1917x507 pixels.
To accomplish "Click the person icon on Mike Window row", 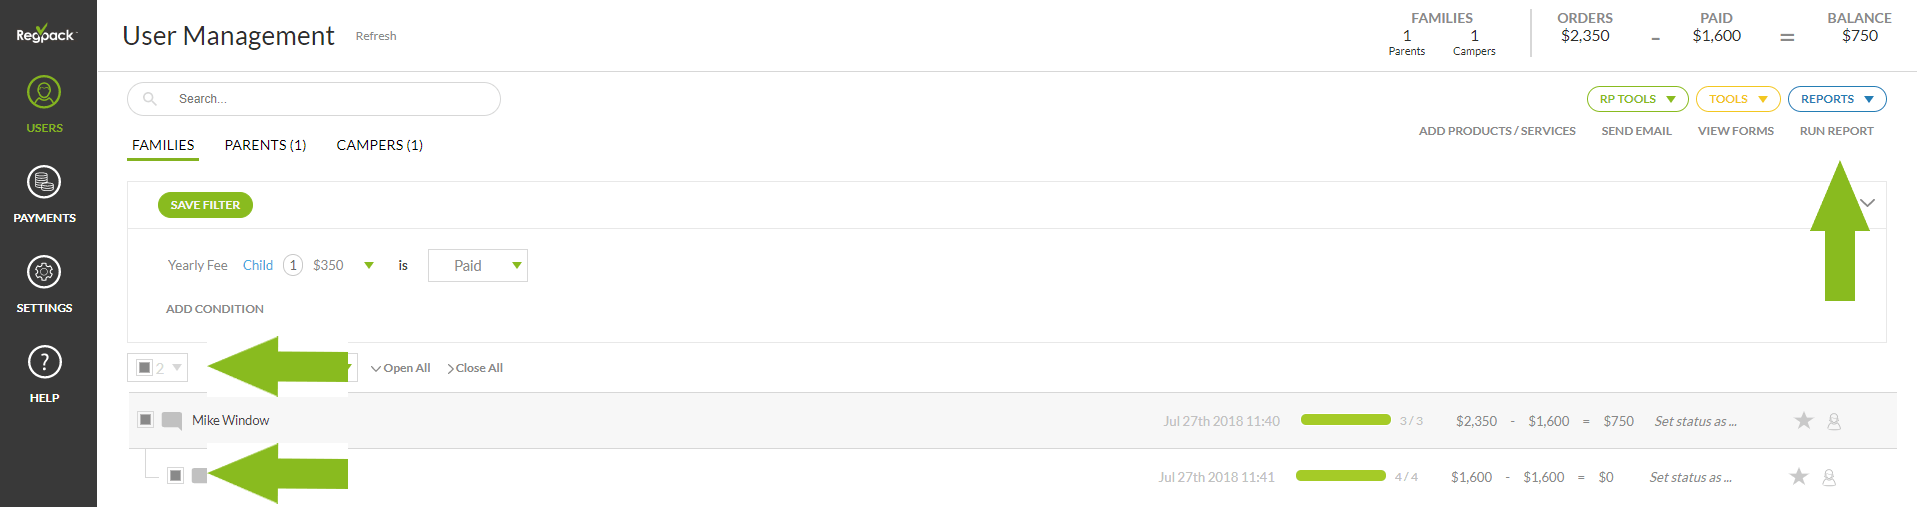I will pos(1834,421).
